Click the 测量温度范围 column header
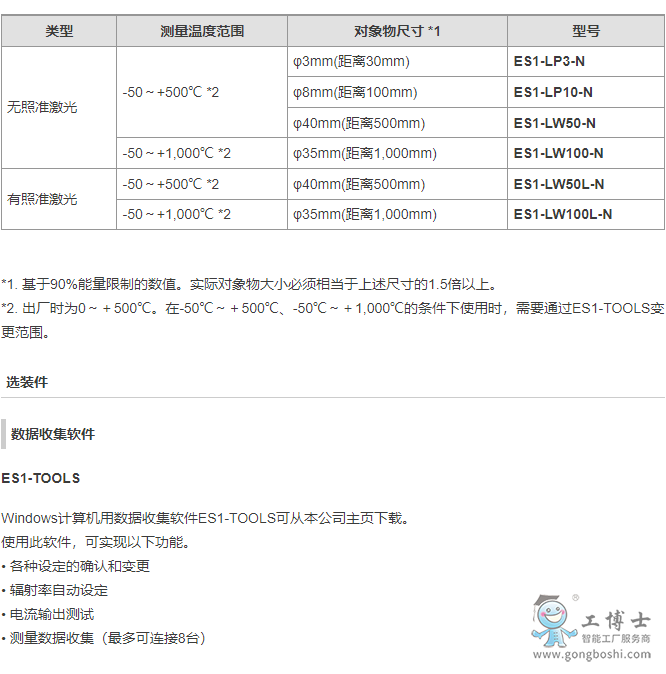 tap(202, 31)
